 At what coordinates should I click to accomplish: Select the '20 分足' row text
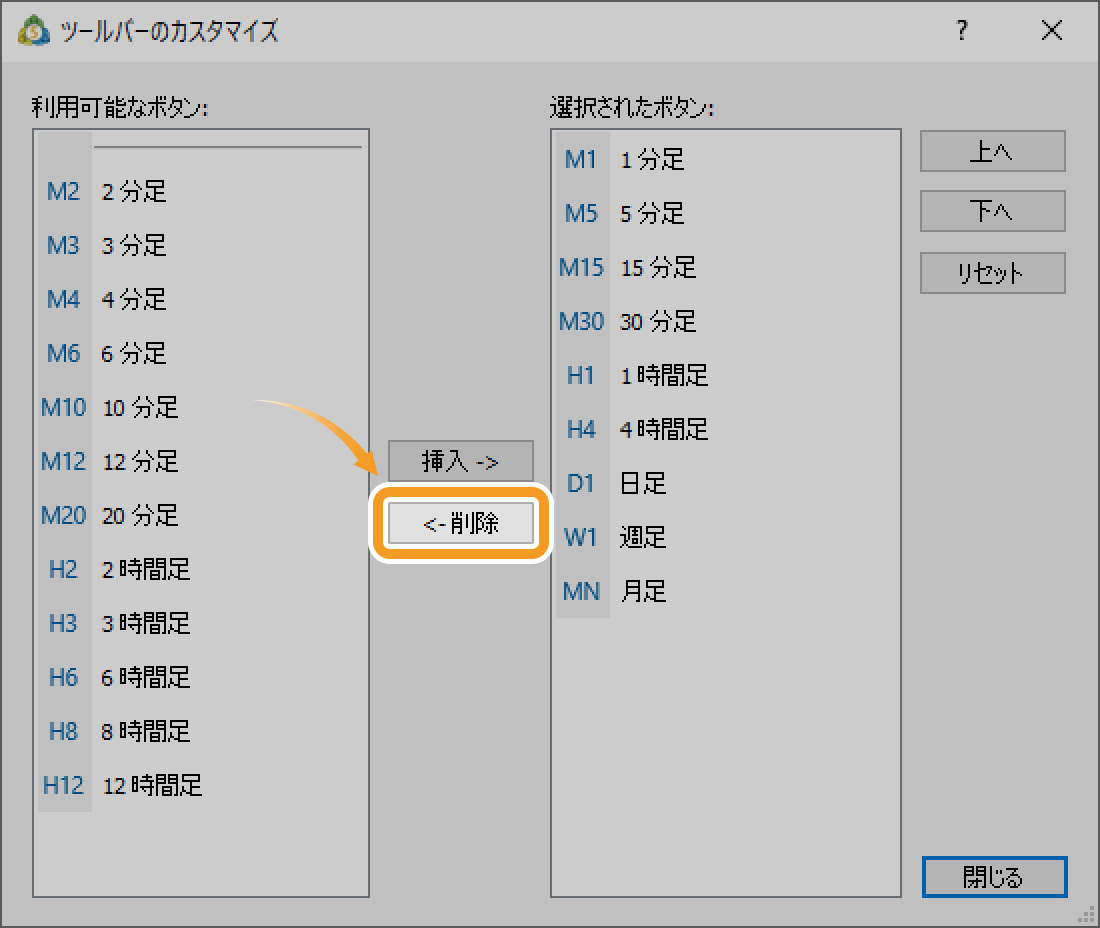(x=140, y=516)
